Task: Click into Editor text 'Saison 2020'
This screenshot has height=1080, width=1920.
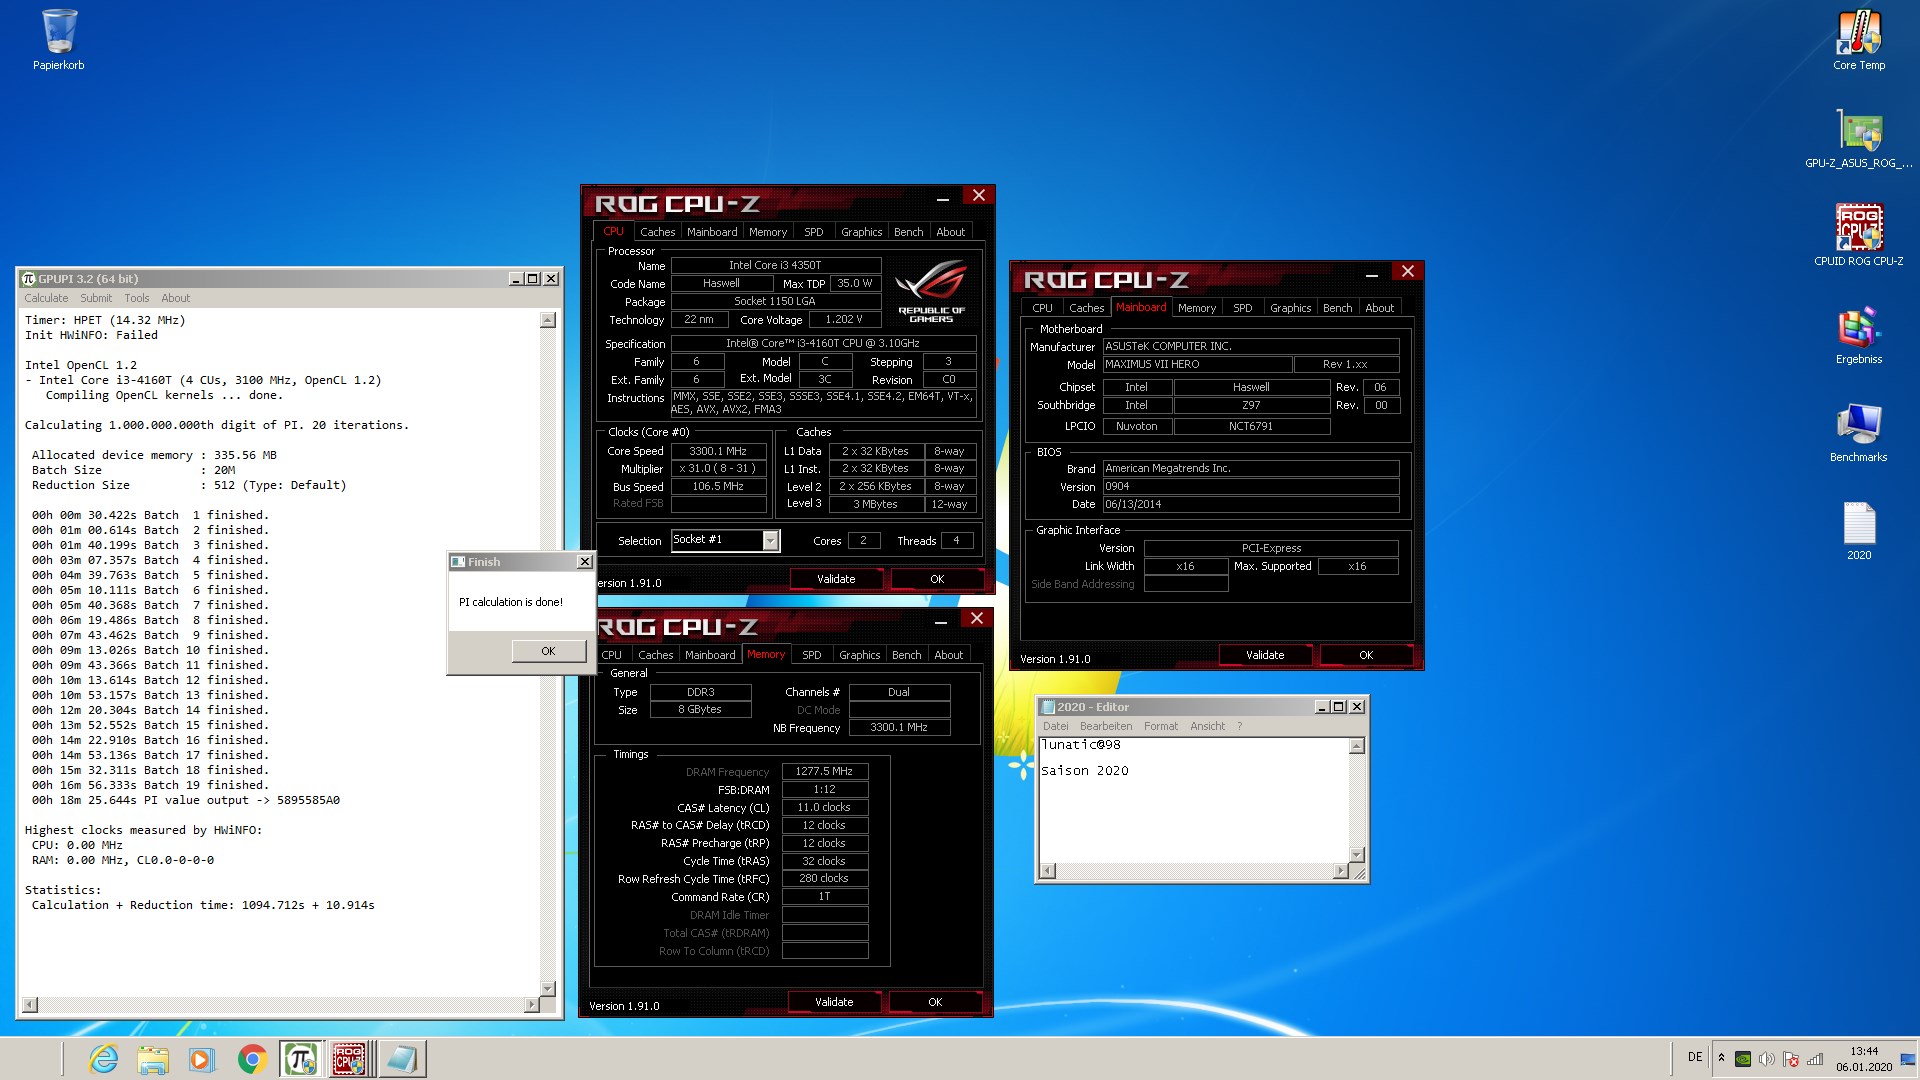Action: click(1084, 771)
